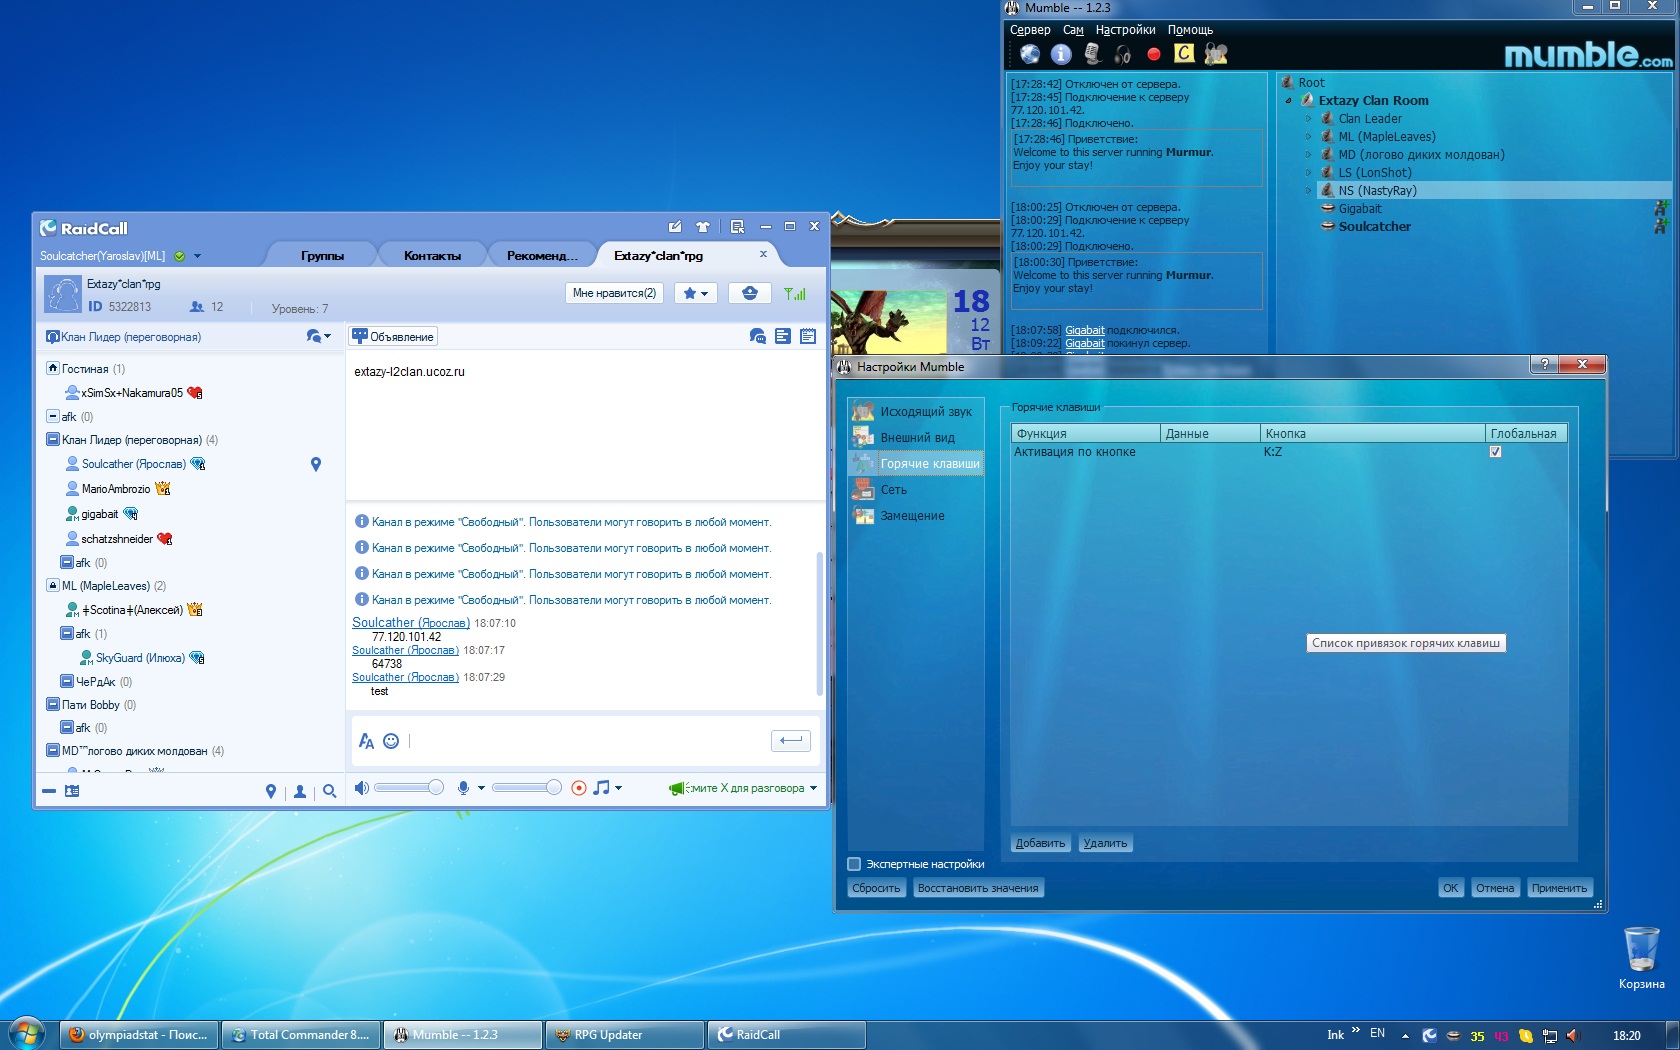Select Сеть settings category
This screenshot has width=1680, height=1050.
[916, 489]
